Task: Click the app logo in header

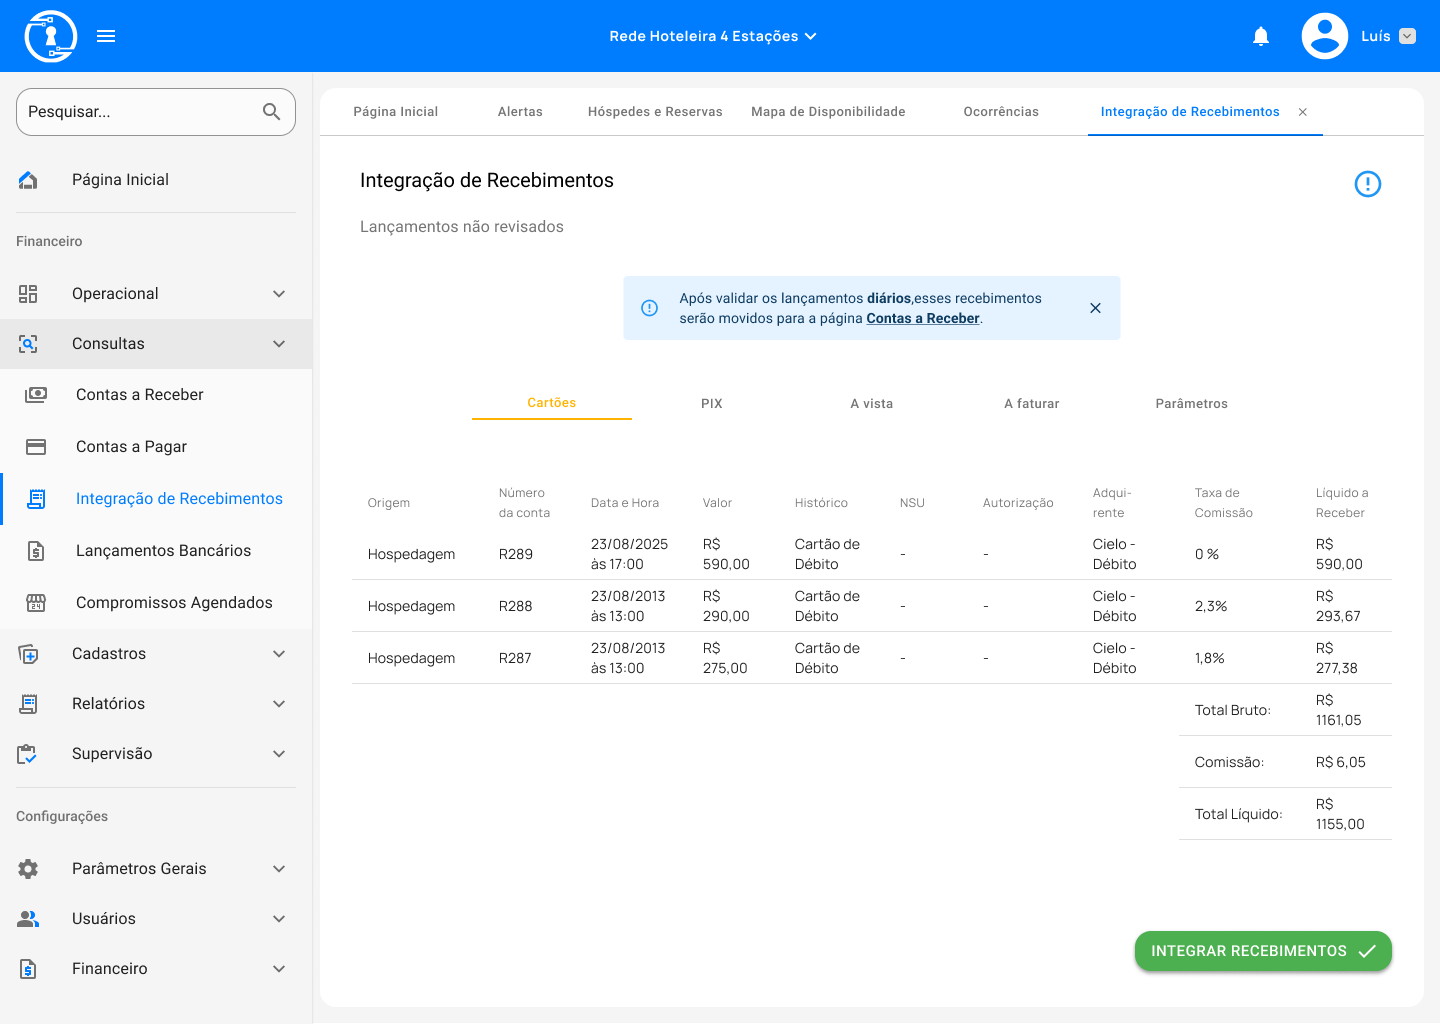Action: click(50, 36)
